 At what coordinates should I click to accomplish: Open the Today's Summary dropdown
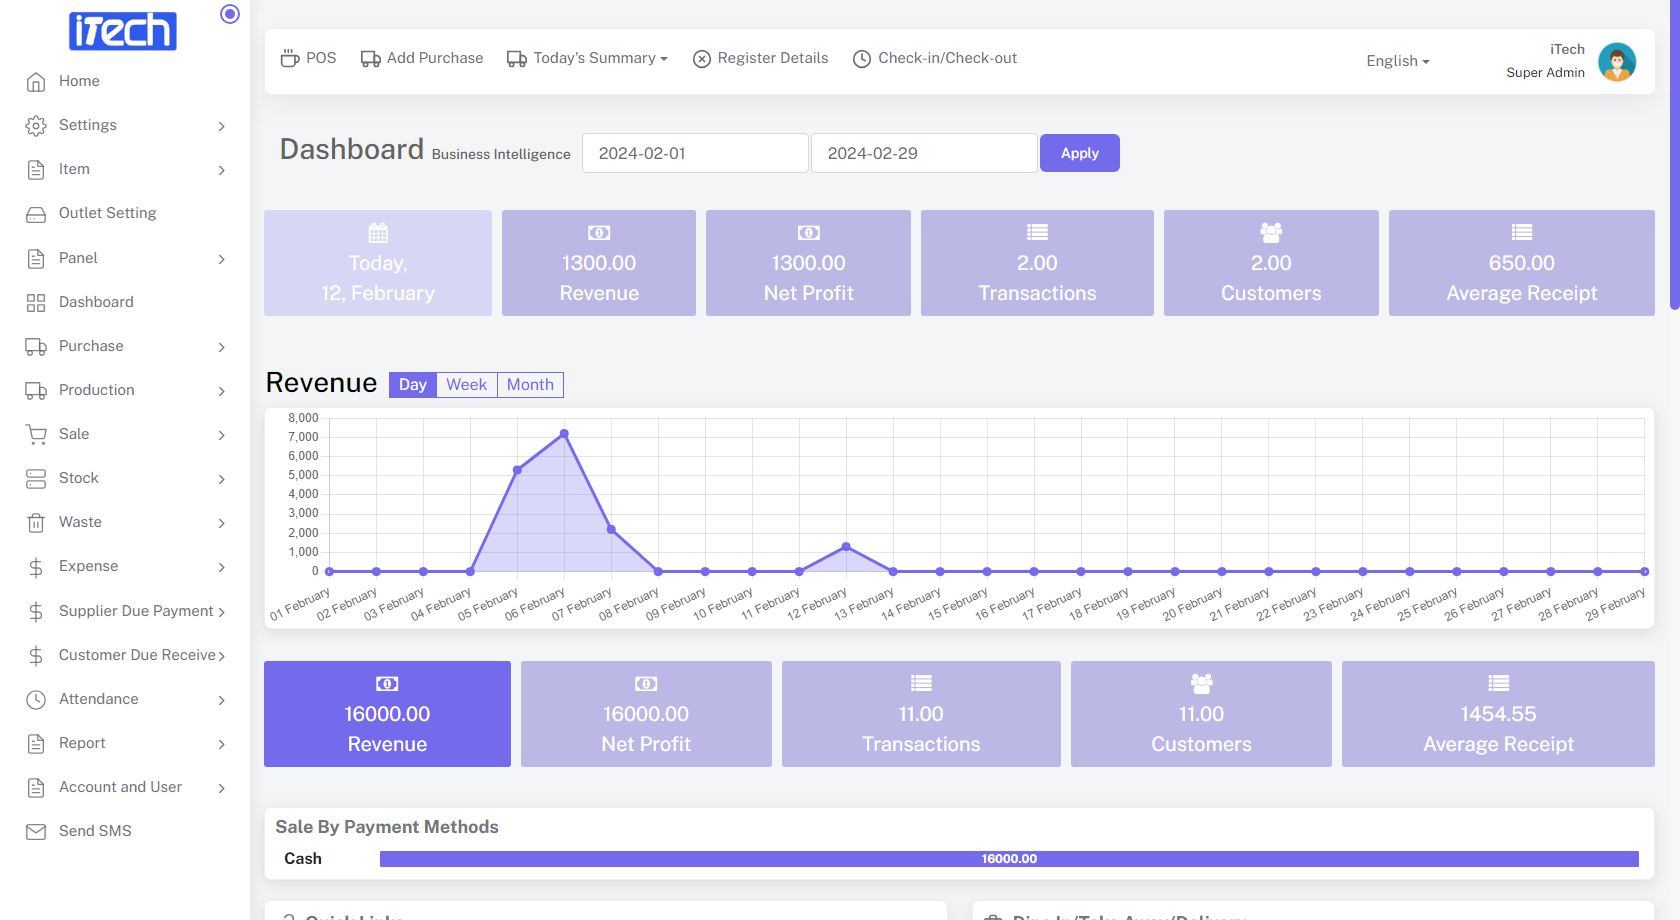[587, 59]
